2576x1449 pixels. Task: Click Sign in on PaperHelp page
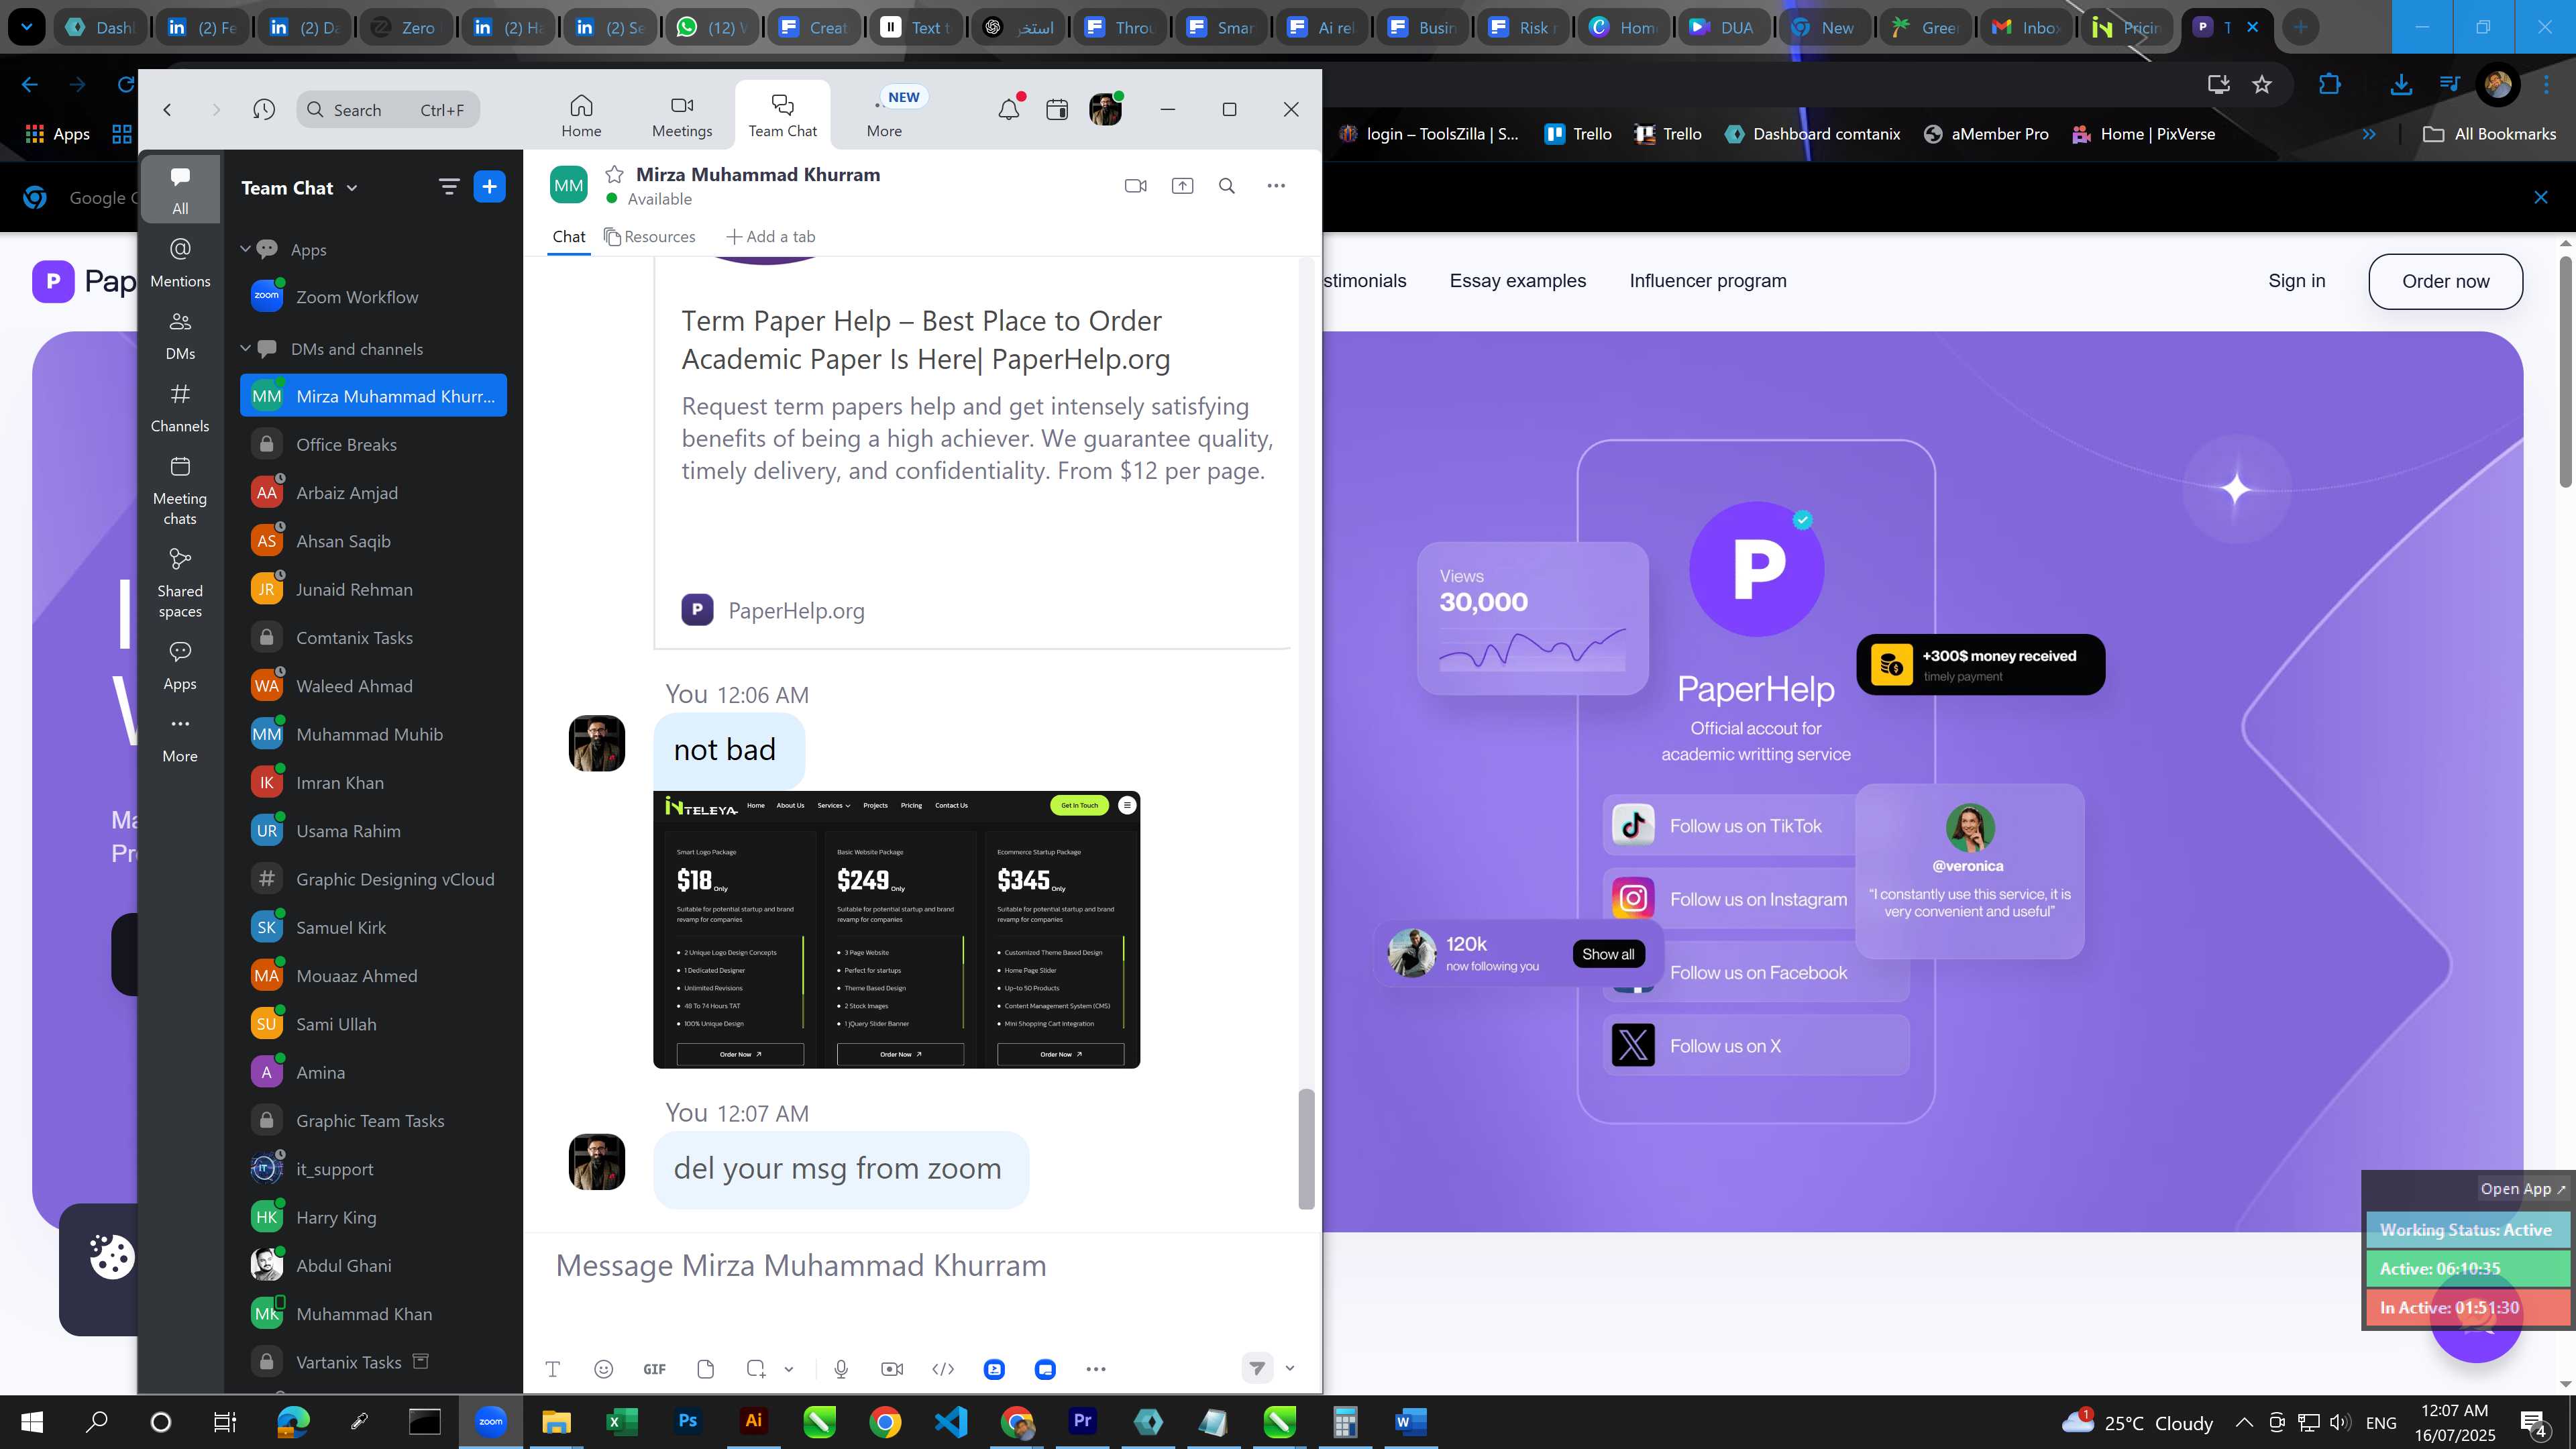[2296, 281]
